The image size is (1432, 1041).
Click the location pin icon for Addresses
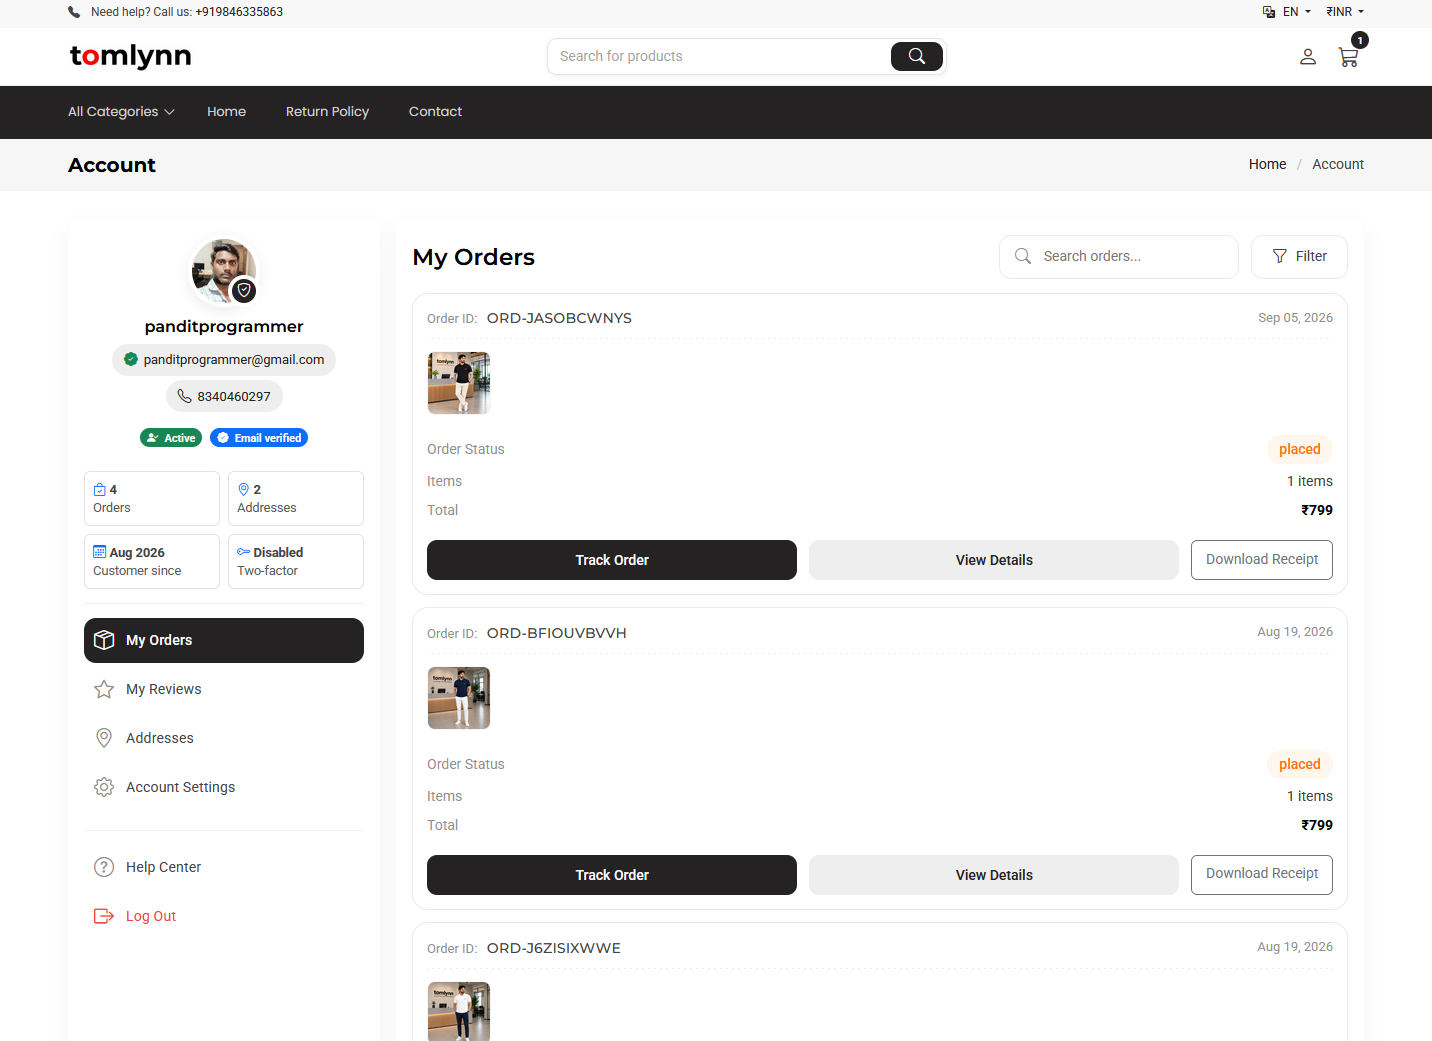[104, 738]
